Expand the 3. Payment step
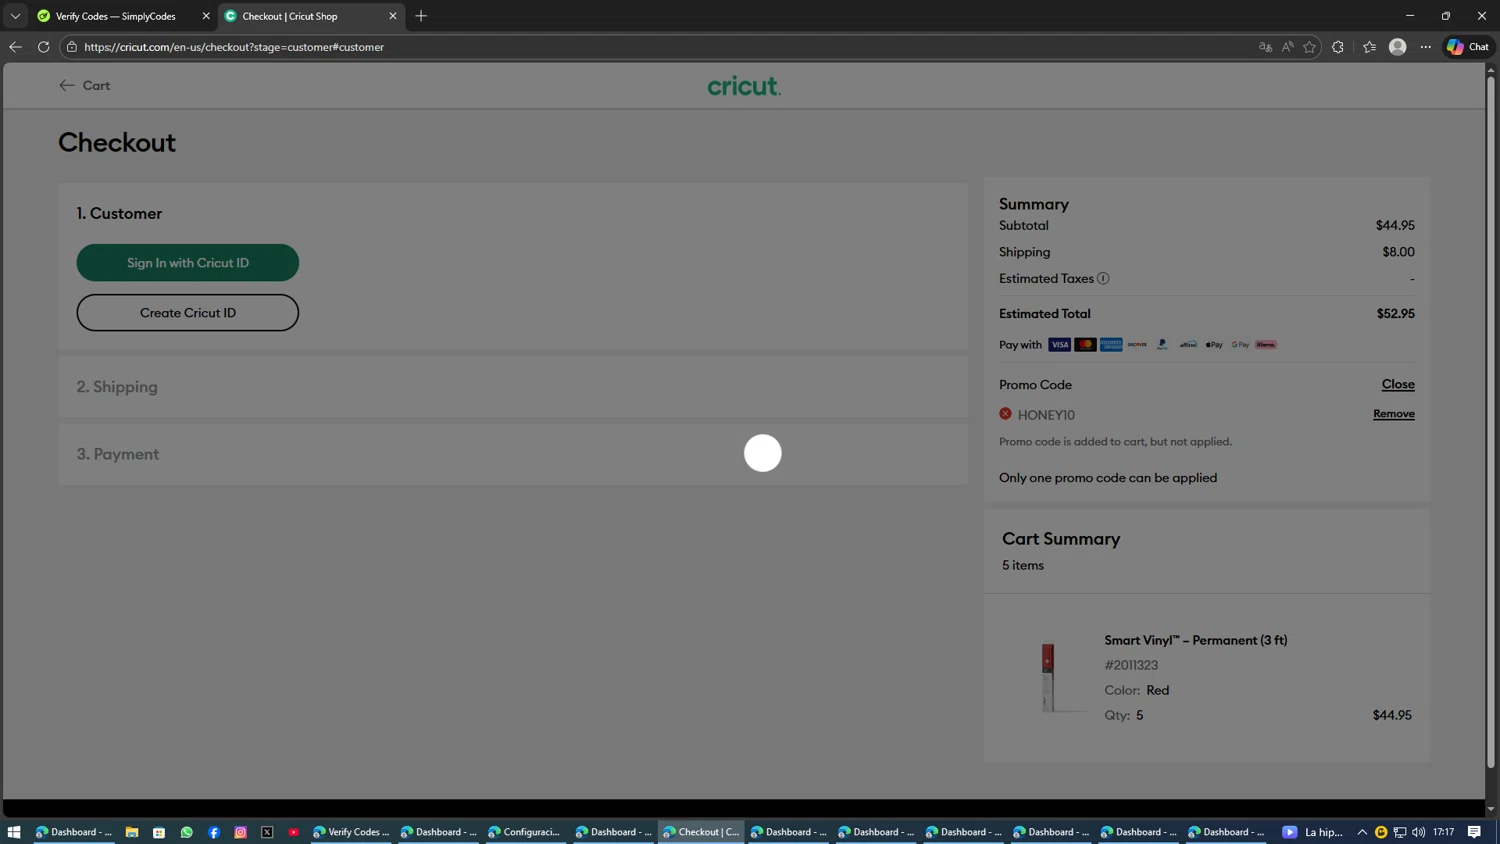This screenshot has height=844, width=1500. (x=513, y=454)
